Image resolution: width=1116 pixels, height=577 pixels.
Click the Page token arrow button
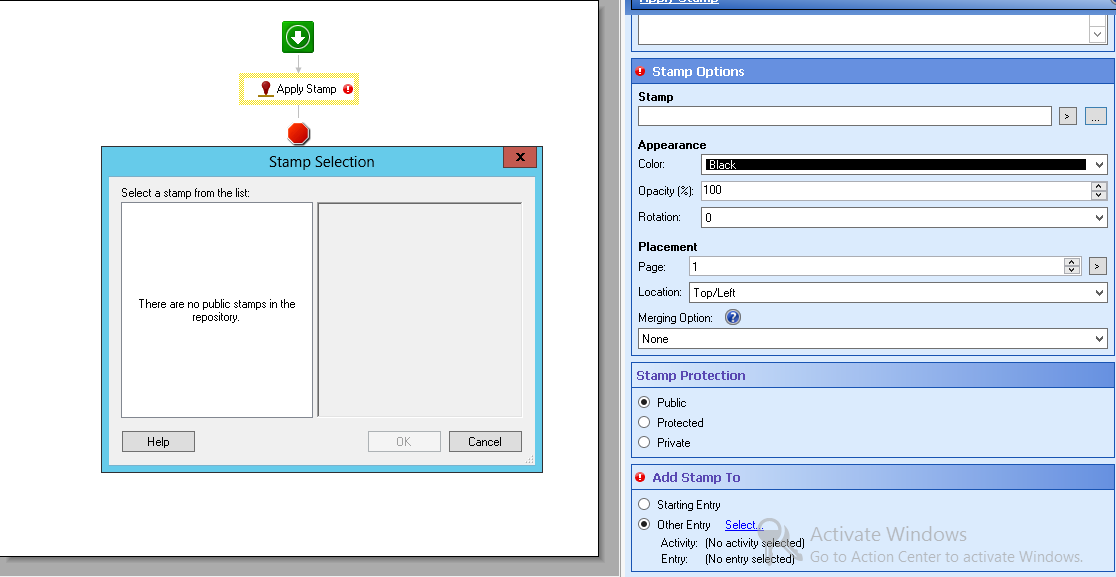click(1097, 266)
